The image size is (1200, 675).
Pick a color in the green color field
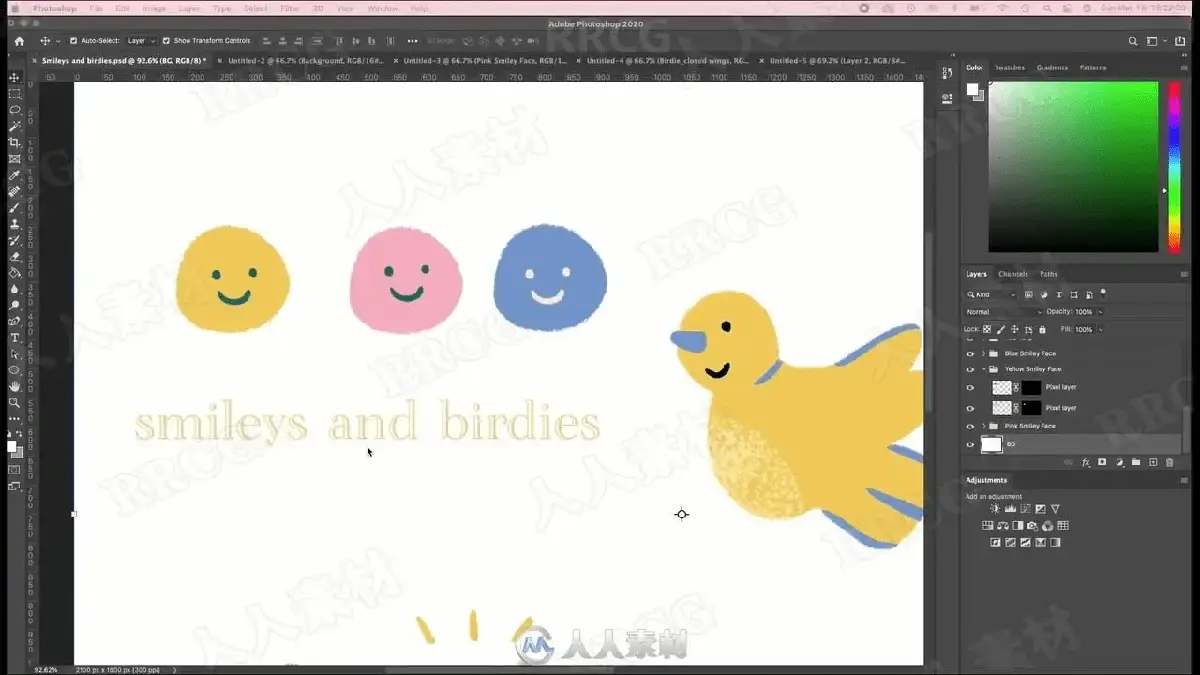(x=1073, y=167)
